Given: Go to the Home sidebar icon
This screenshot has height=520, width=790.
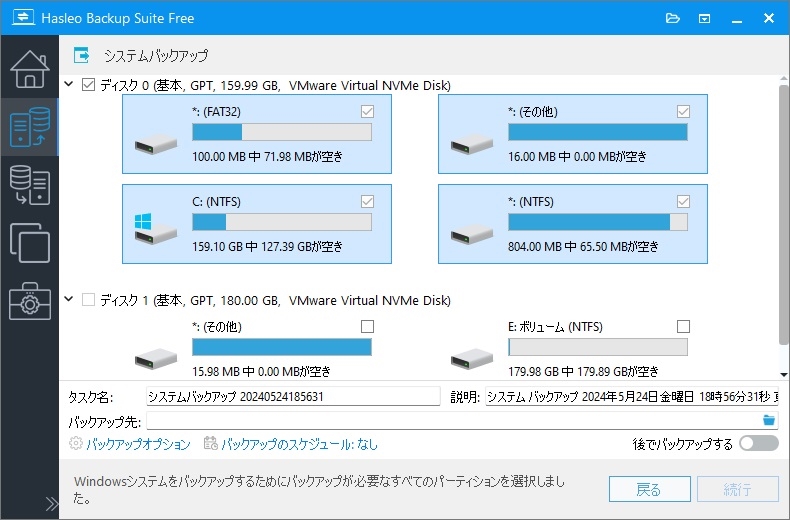Looking at the screenshot, I should pos(30,69).
